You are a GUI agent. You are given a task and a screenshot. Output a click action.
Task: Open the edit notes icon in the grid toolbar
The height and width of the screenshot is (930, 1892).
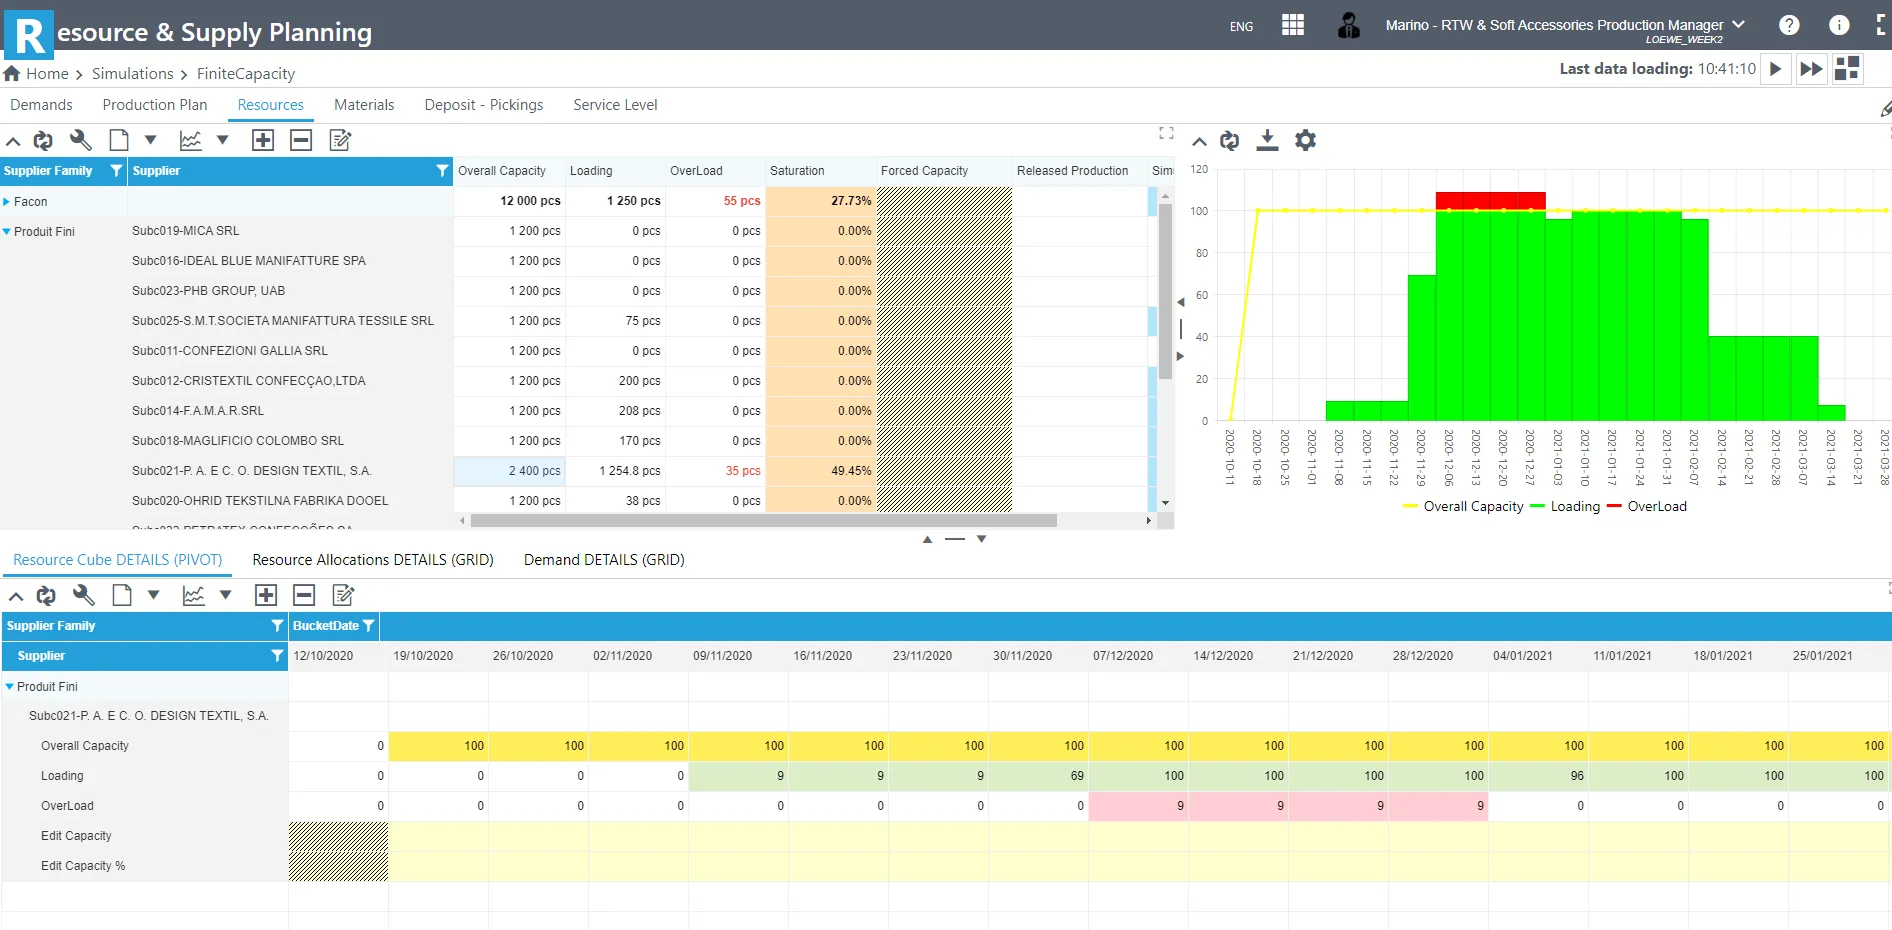(x=340, y=140)
